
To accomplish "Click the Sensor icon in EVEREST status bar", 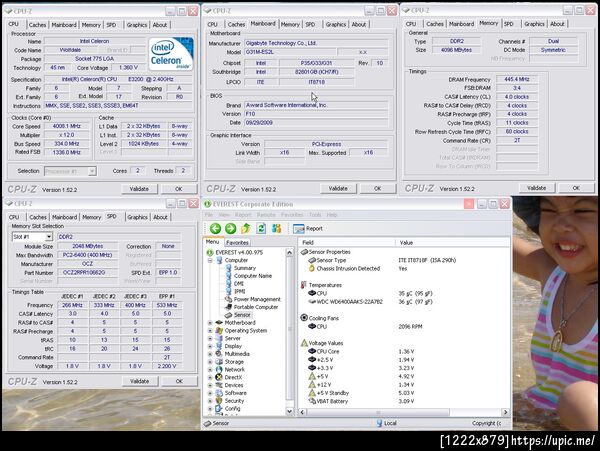I will pyautogui.click(x=208, y=423).
